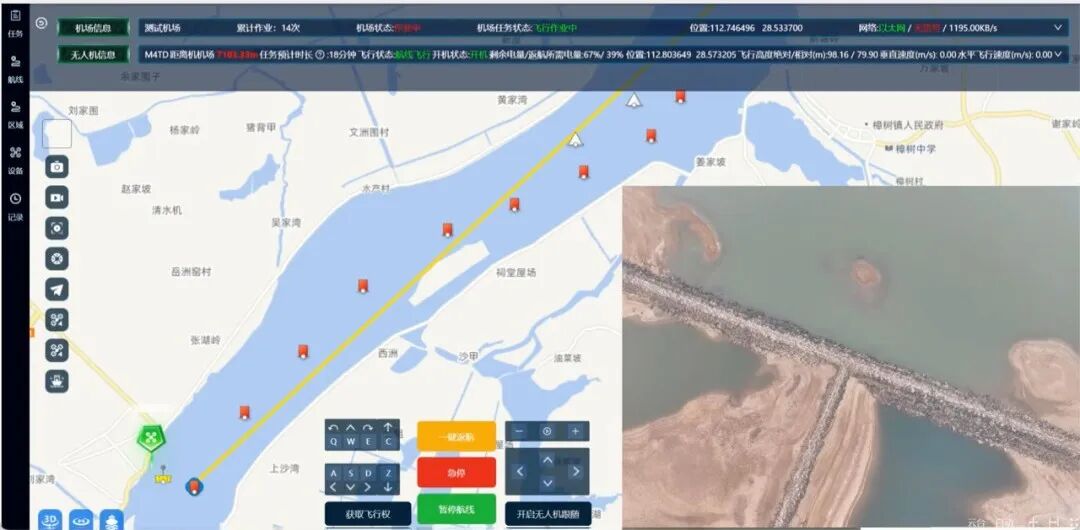Click the camera photo capture icon
The height and width of the screenshot is (530, 1080).
[x=57, y=167]
